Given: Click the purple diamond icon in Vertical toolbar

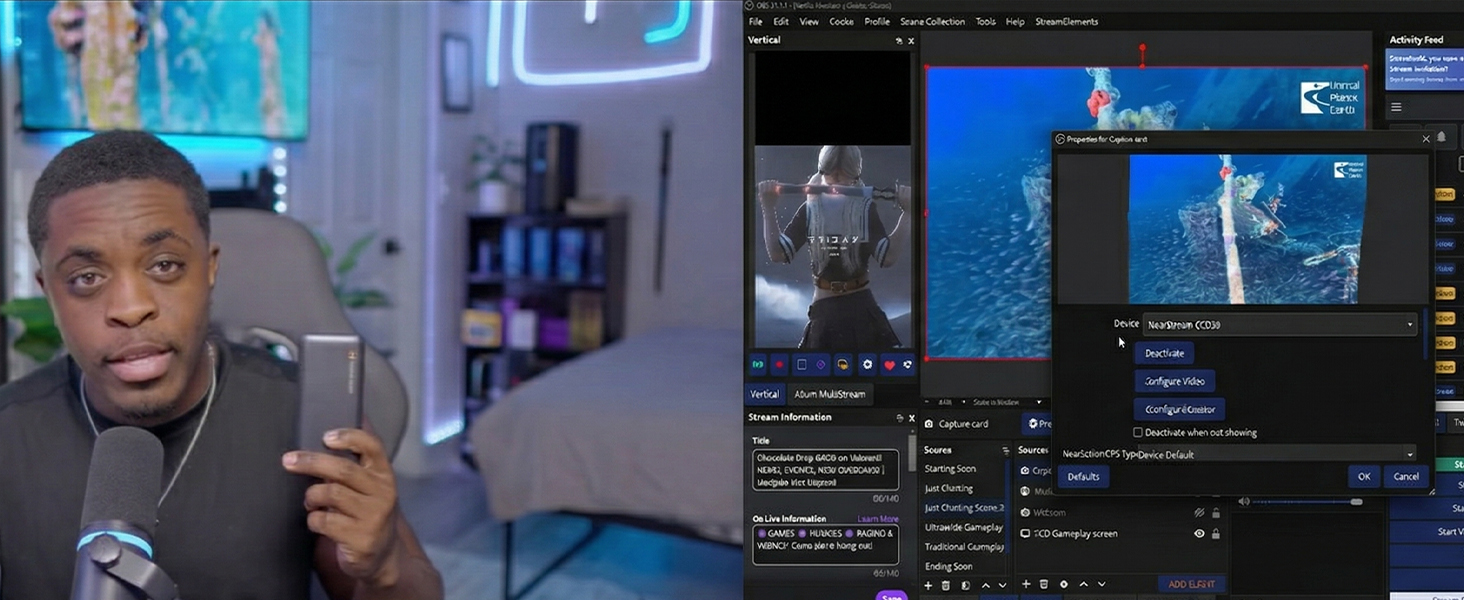Looking at the screenshot, I should pyautogui.click(x=821, y=365).
